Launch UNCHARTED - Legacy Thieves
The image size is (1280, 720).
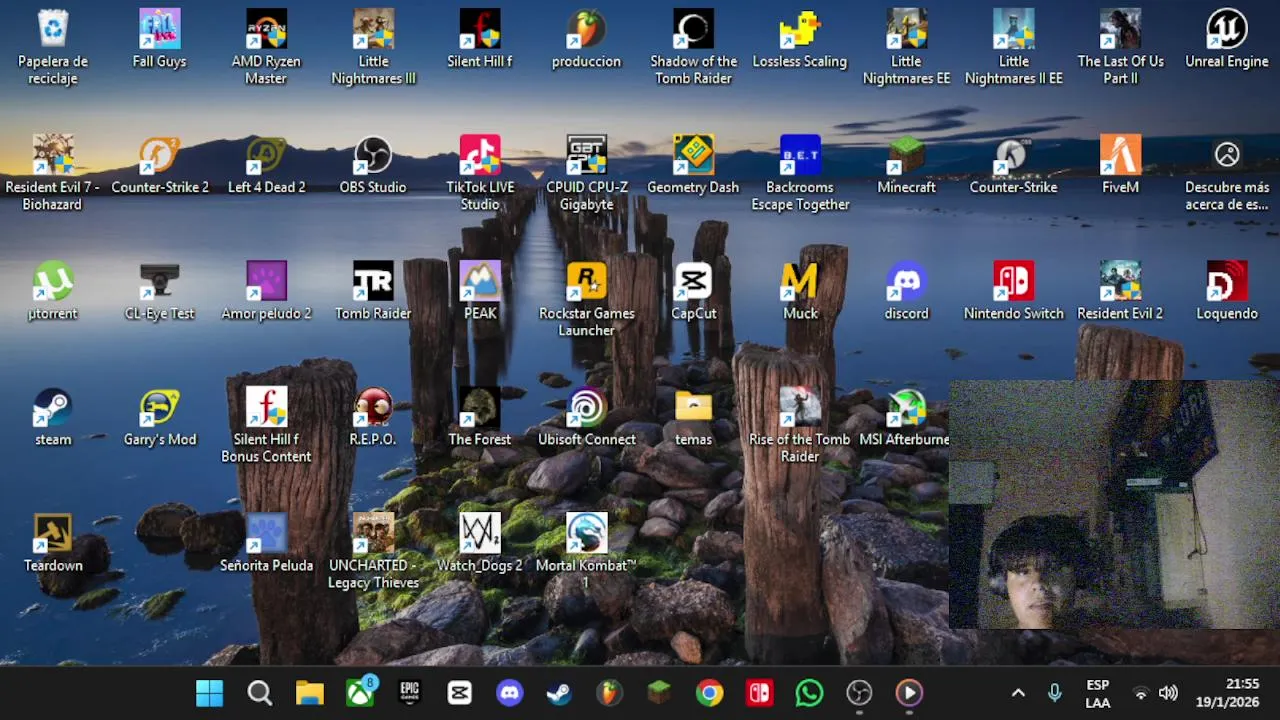(x=373, y=551)
